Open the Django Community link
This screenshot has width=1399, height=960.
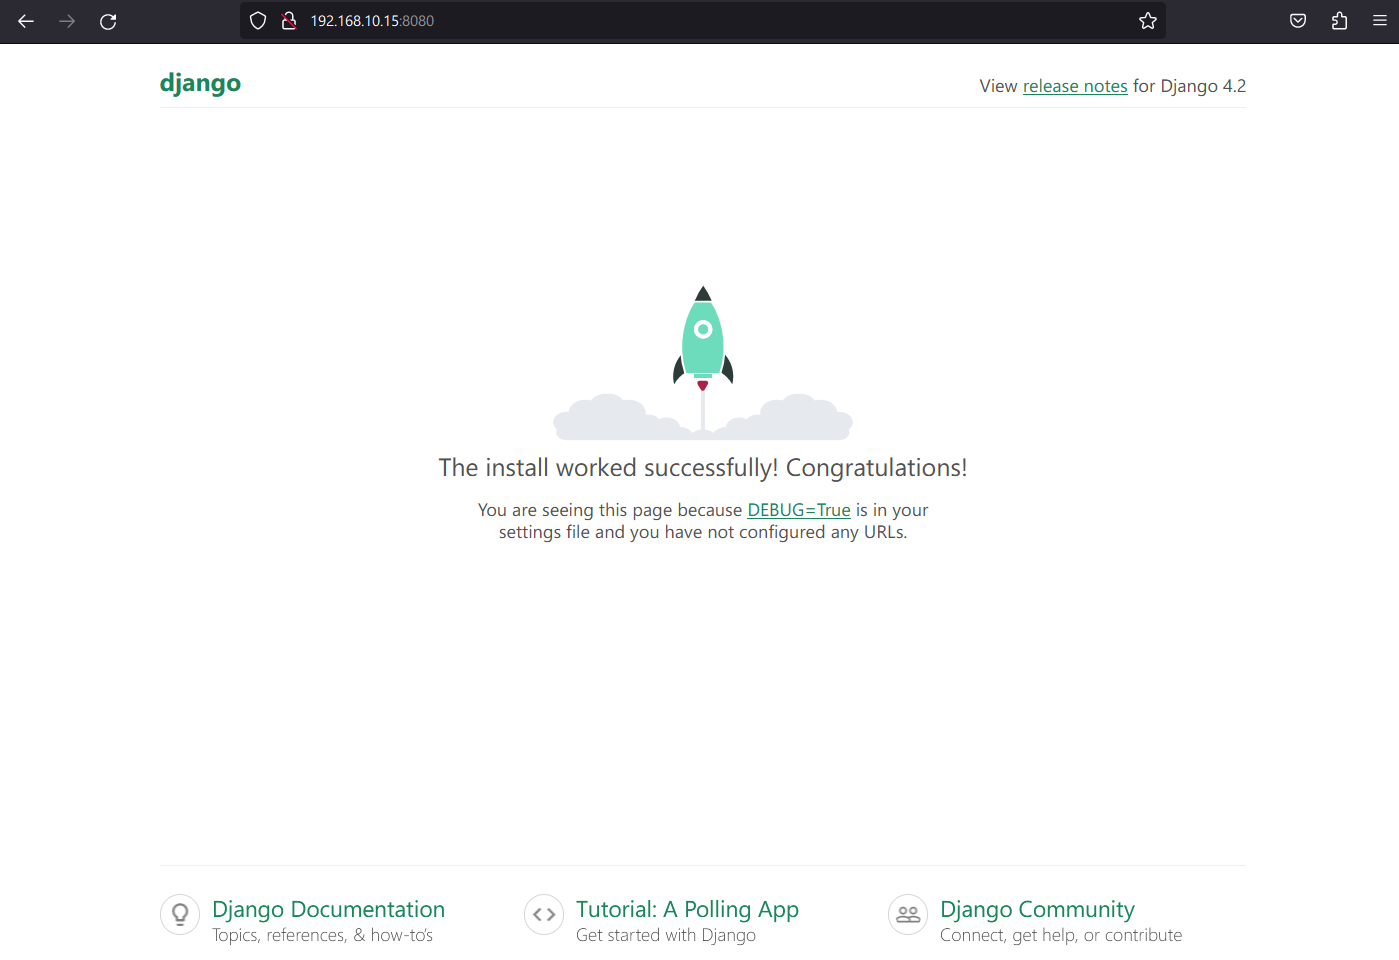(1037, 909)
